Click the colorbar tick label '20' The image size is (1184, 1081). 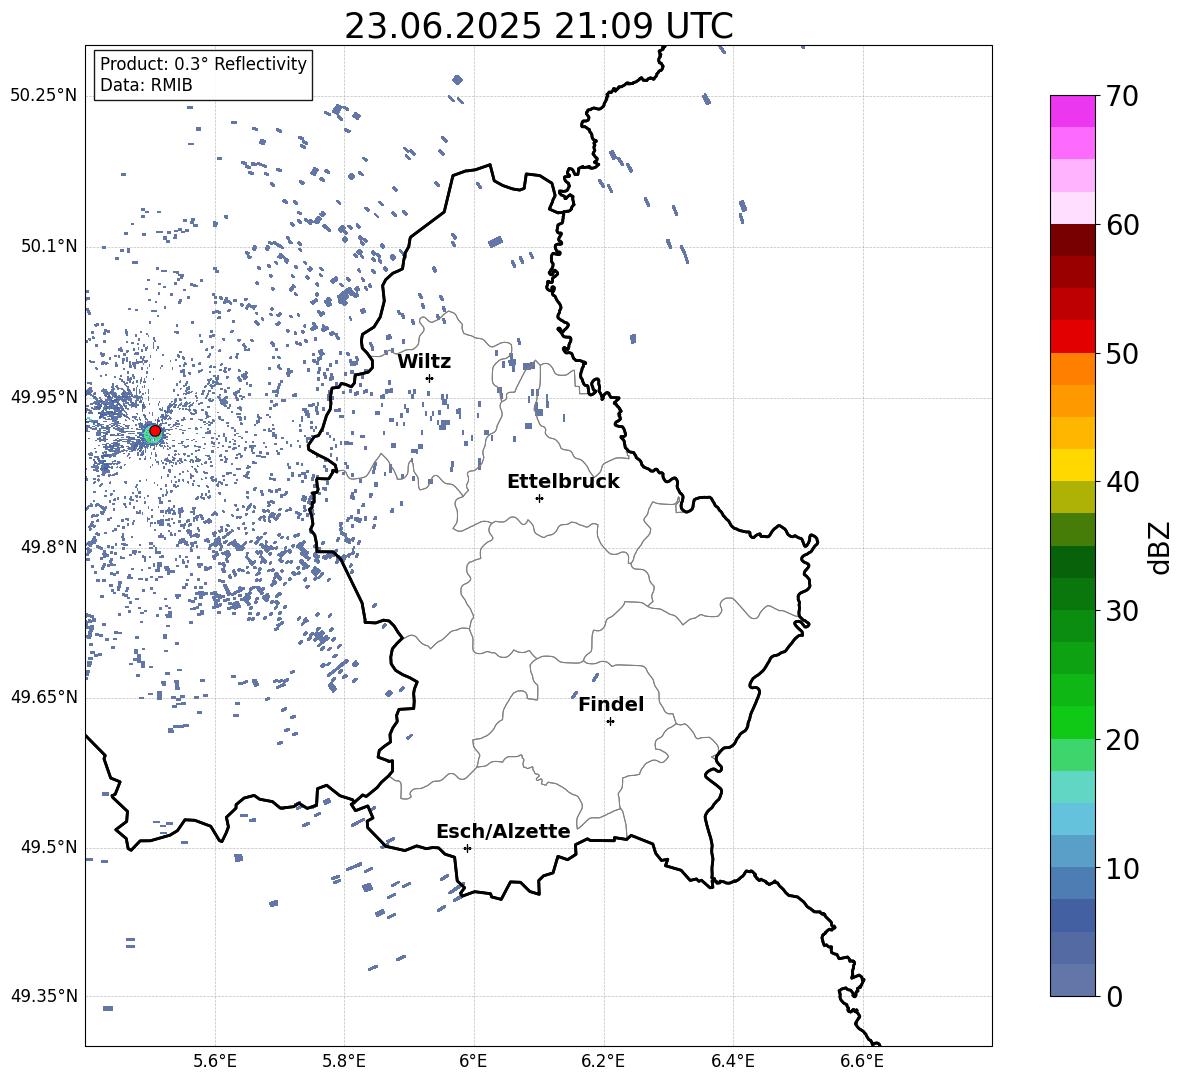coord(1122,740)
